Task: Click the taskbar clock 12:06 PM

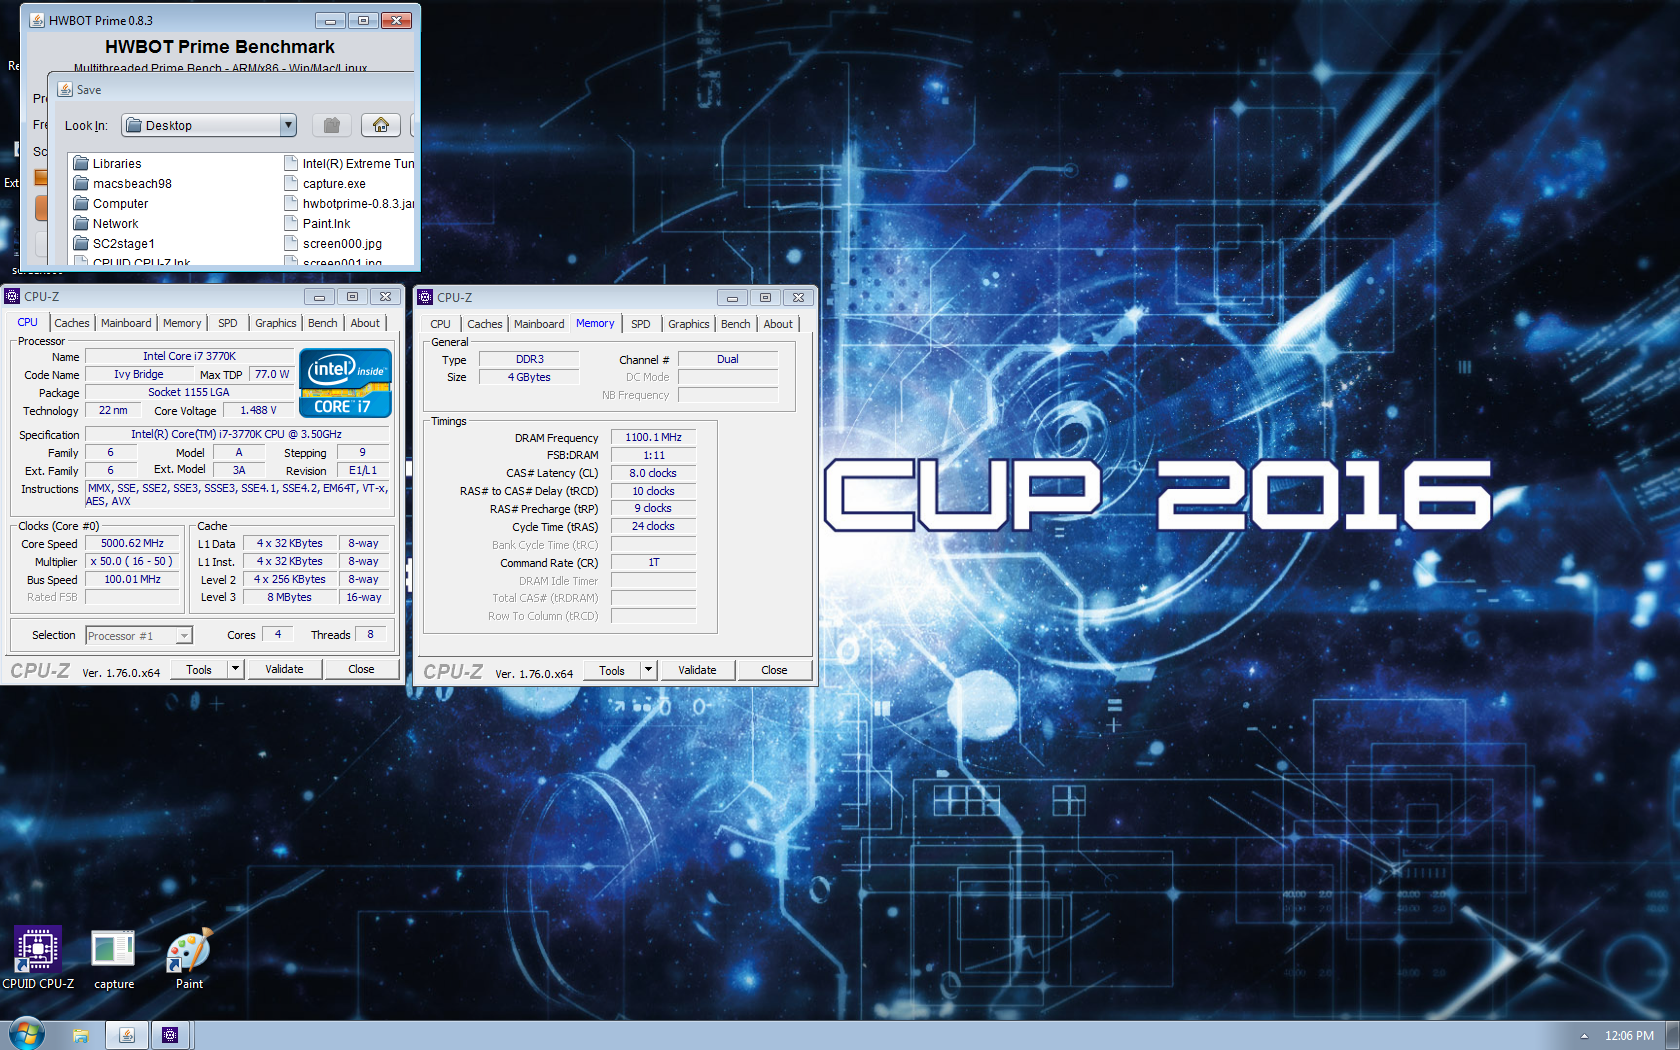Action: pos(1629,1036)
